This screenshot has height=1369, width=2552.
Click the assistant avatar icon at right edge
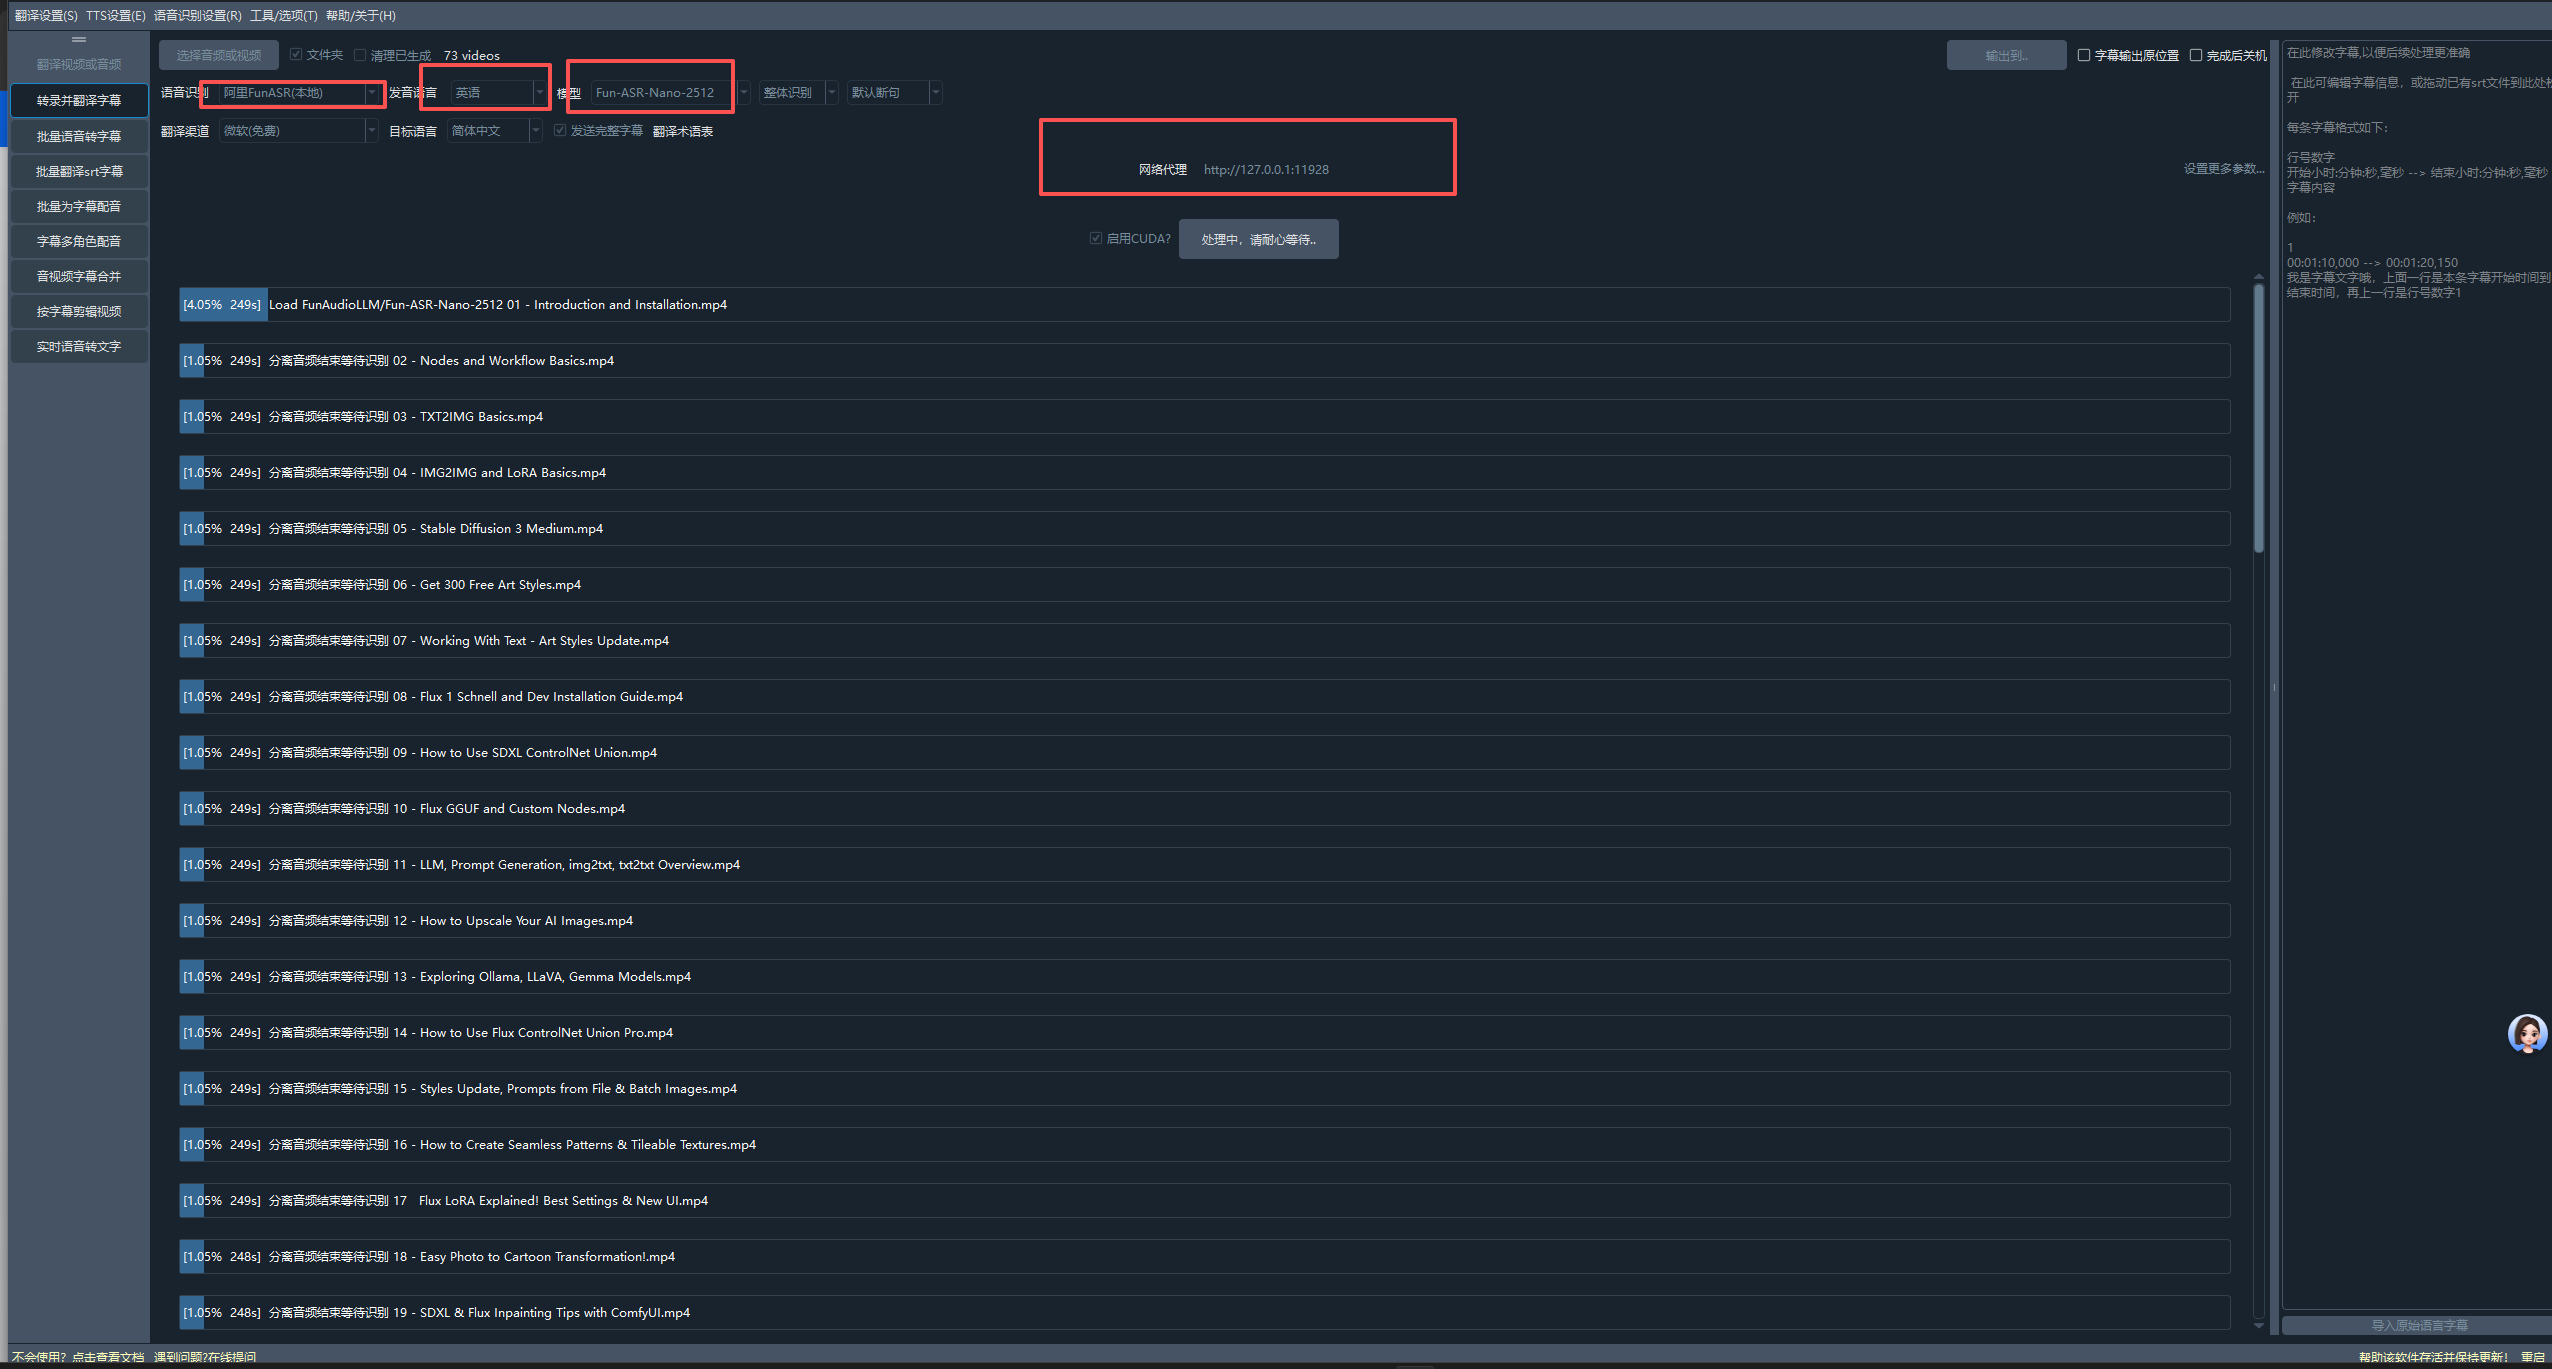point(2526,1034)
